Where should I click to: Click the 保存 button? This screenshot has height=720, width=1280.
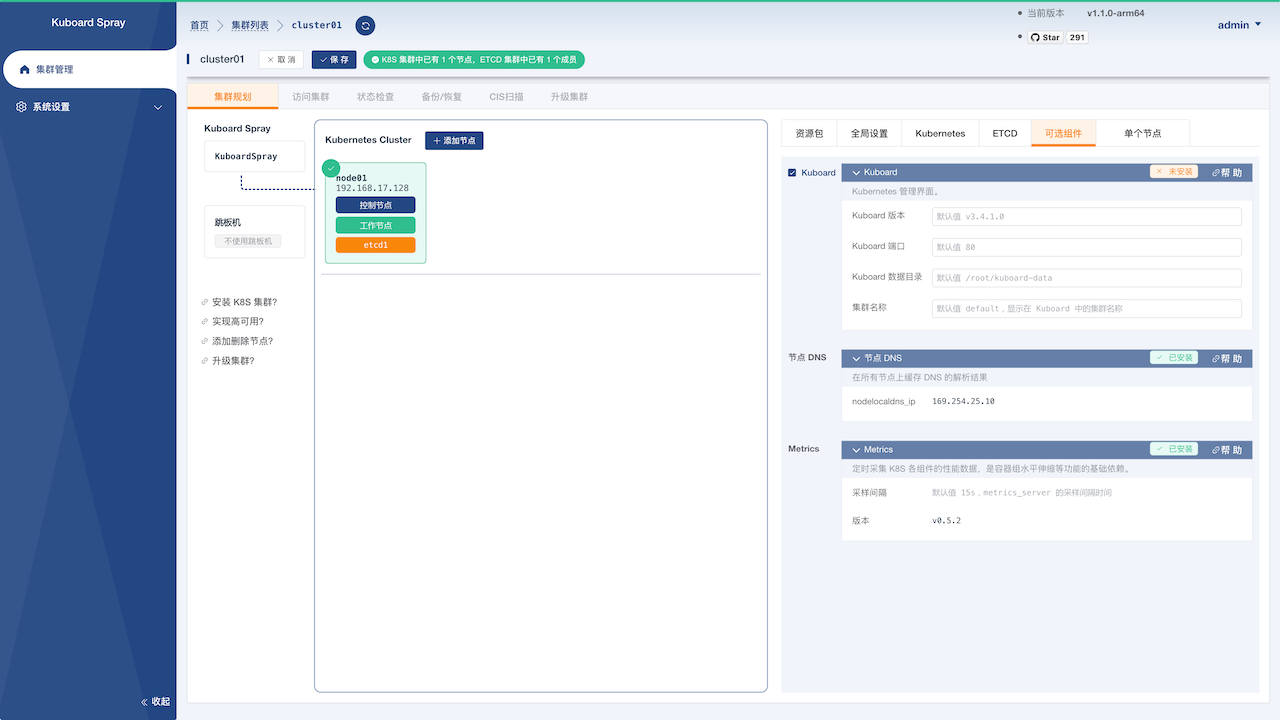pos(334,60)
